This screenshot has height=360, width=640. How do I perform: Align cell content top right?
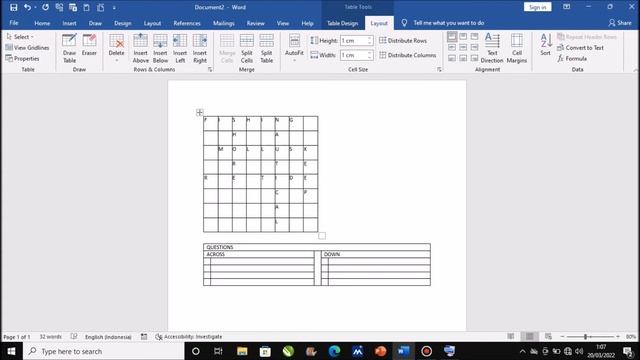point(474,37)
